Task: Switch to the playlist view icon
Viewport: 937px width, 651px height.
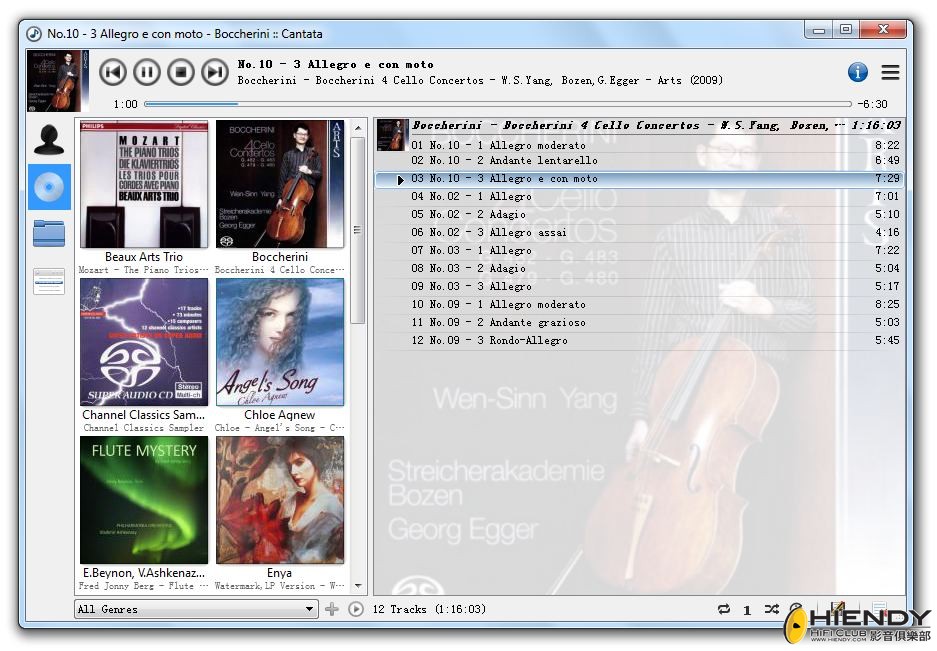Action: tap(49, 281)
